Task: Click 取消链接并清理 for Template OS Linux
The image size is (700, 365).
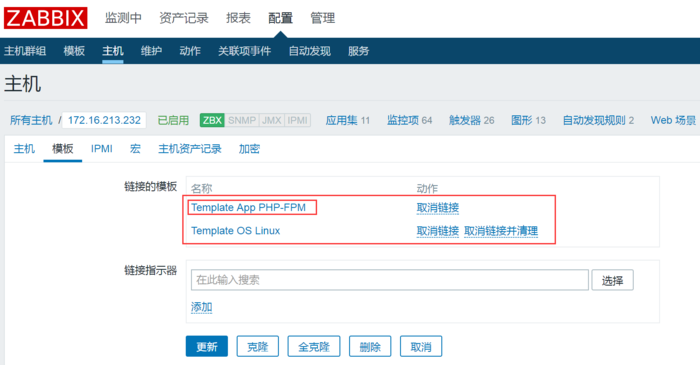Action: coord(501,231)
